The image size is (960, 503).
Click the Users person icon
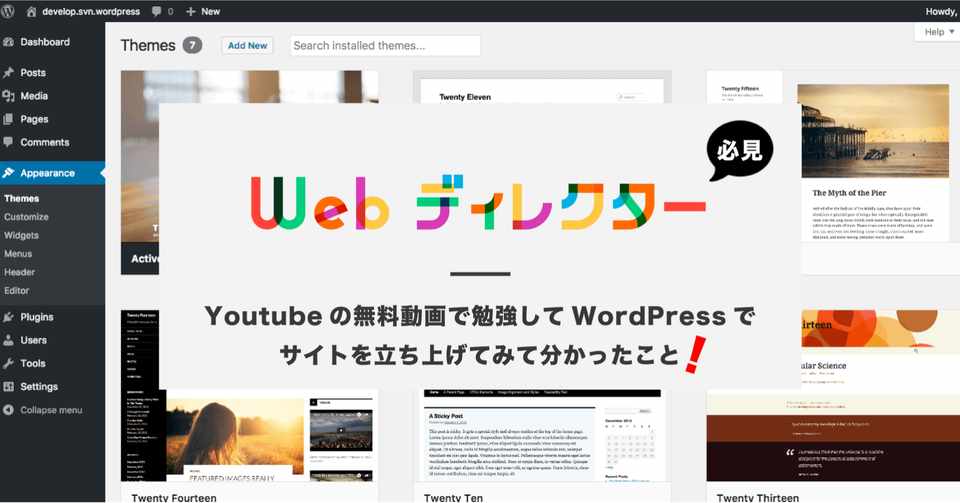(x=8, y=340)
